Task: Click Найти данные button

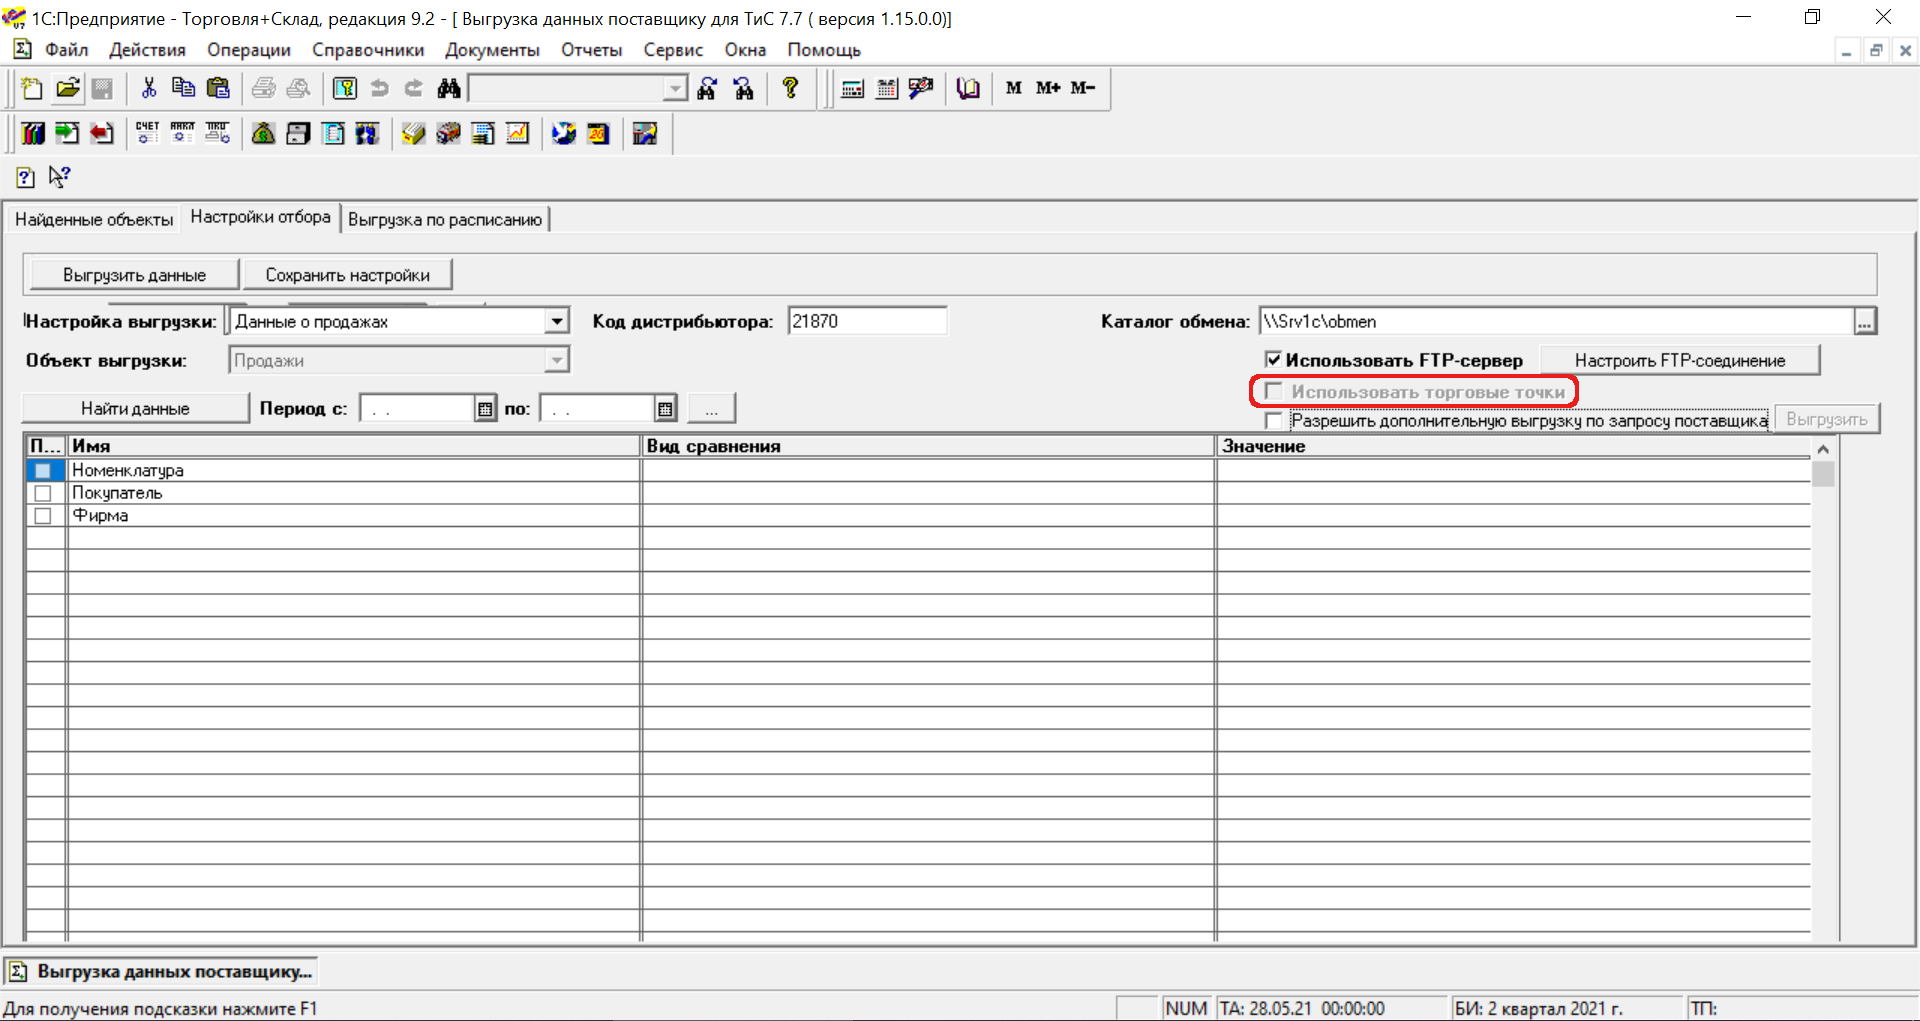Action: [x=135, y=408]
